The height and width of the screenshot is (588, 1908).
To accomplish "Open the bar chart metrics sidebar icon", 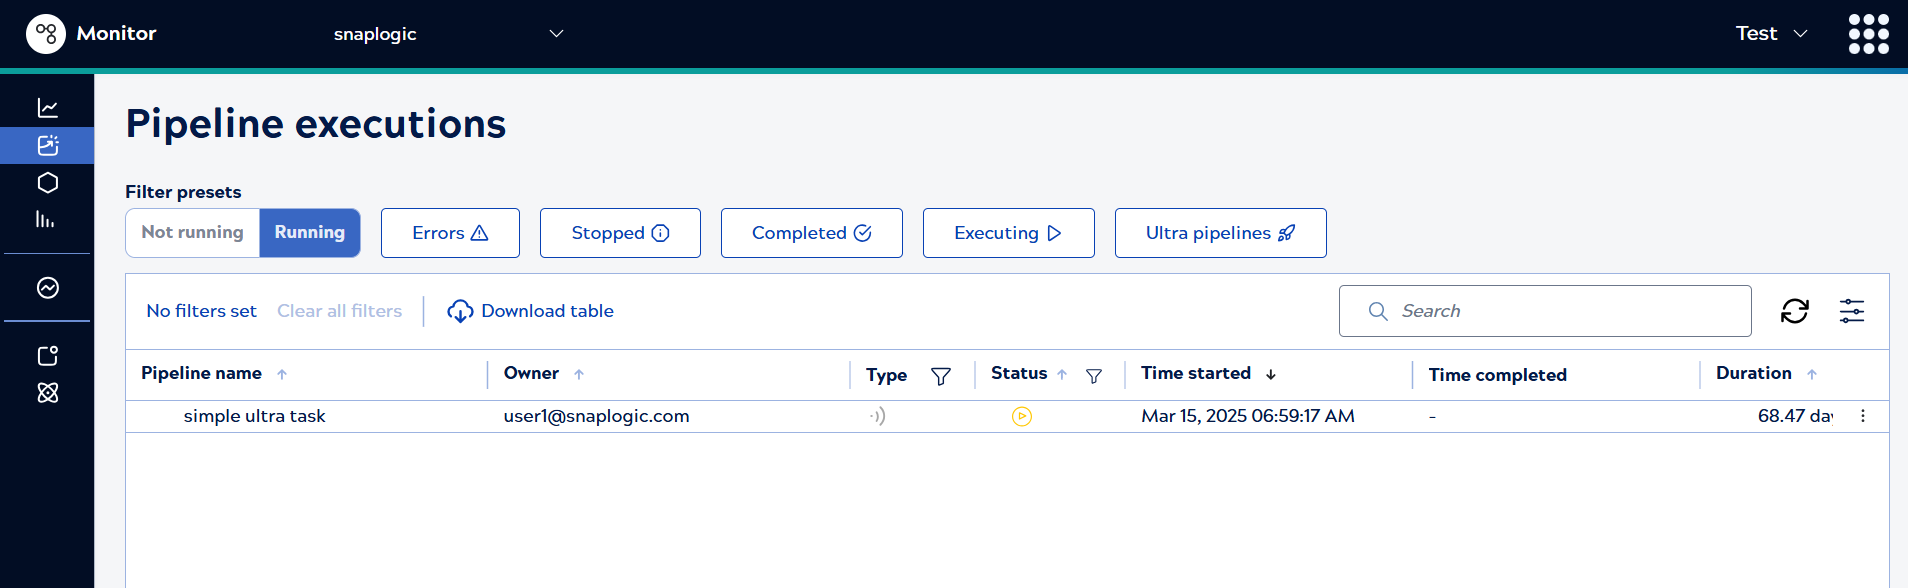I will [x=47, y=220].
